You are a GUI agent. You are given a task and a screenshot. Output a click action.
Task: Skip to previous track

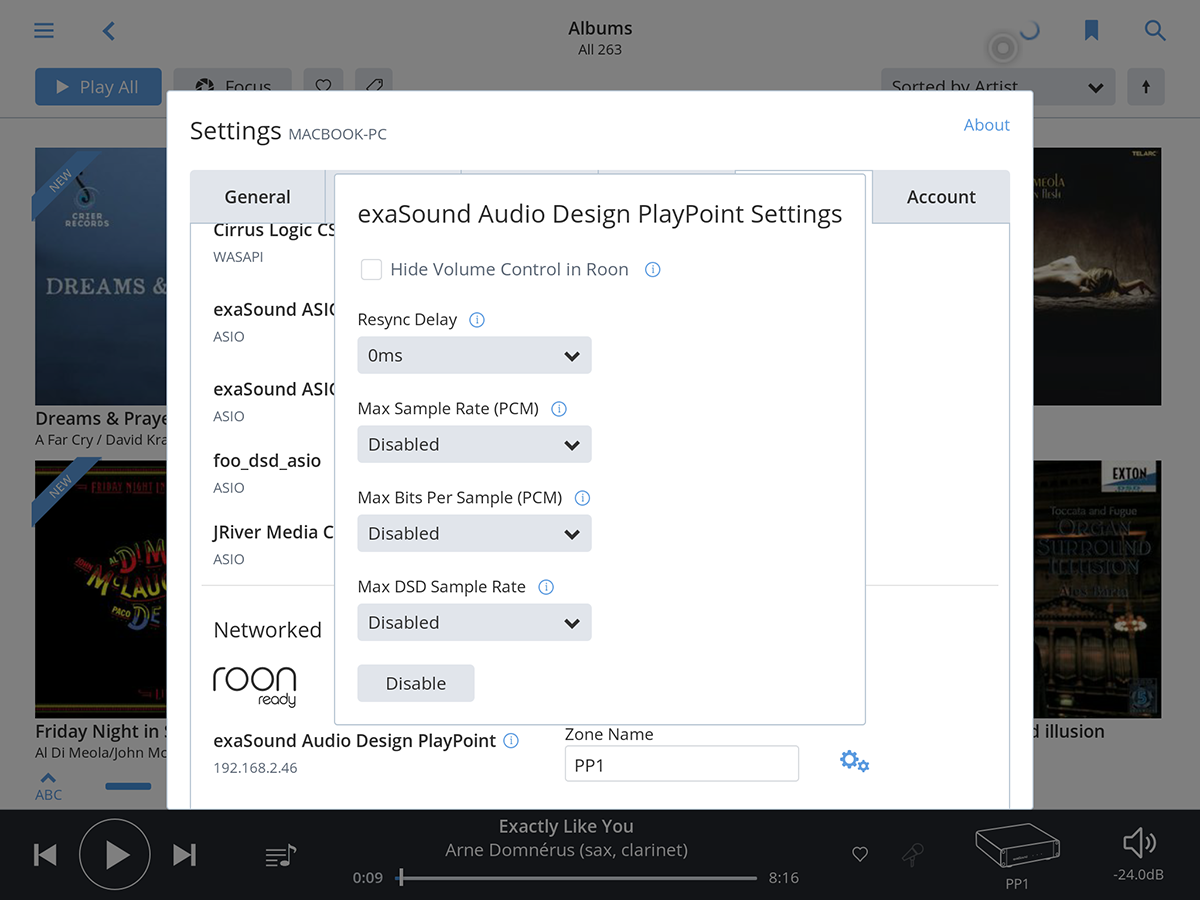pos(45,855)
